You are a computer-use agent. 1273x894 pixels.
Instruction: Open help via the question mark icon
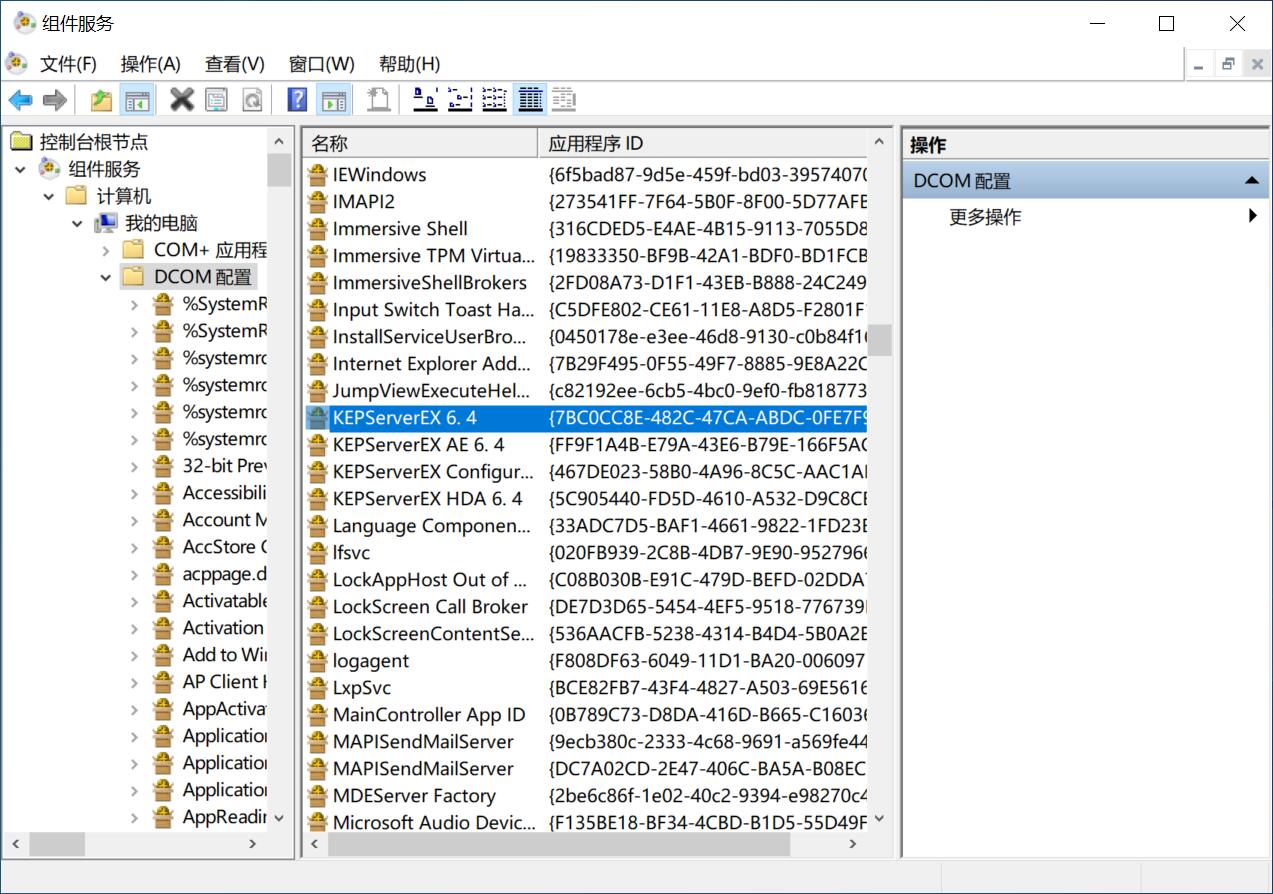(297, 99)
